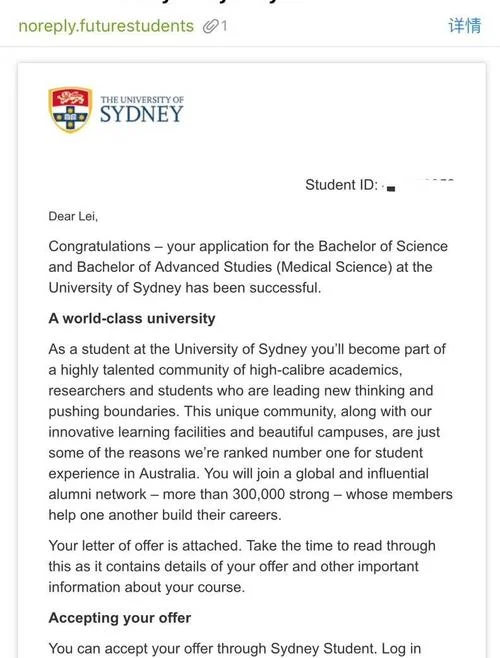Tap the Congratulations opening paragraph
This screenshot has height=658, width=500.
coord(248,267)
